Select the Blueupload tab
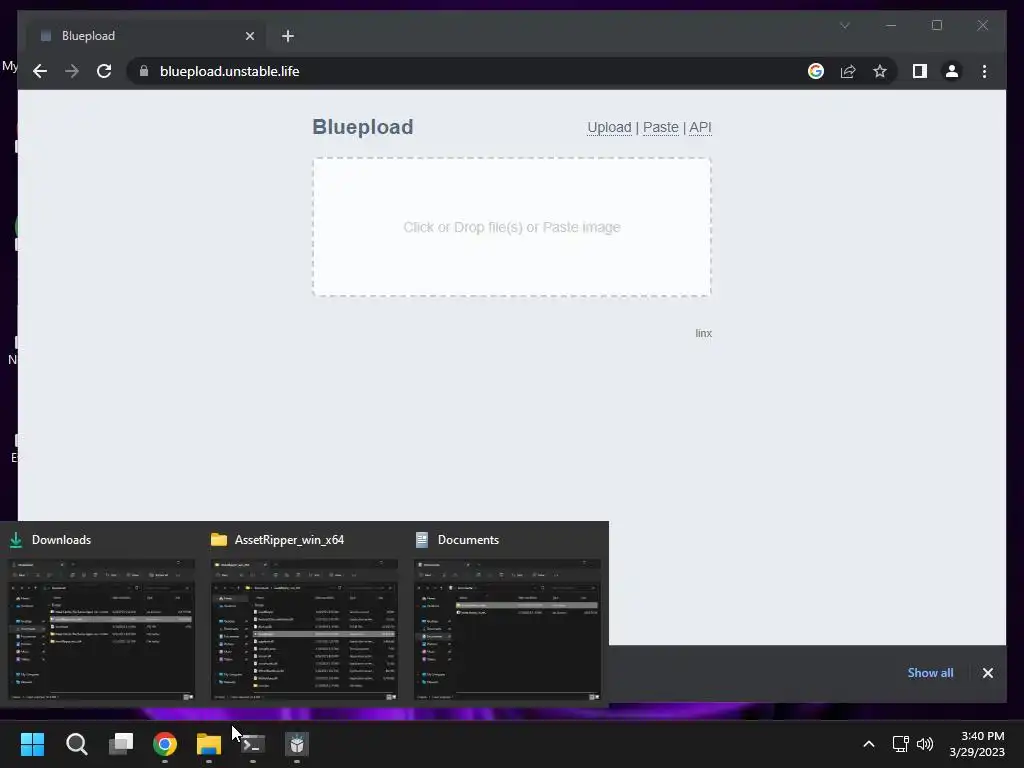 pos(146,36)
